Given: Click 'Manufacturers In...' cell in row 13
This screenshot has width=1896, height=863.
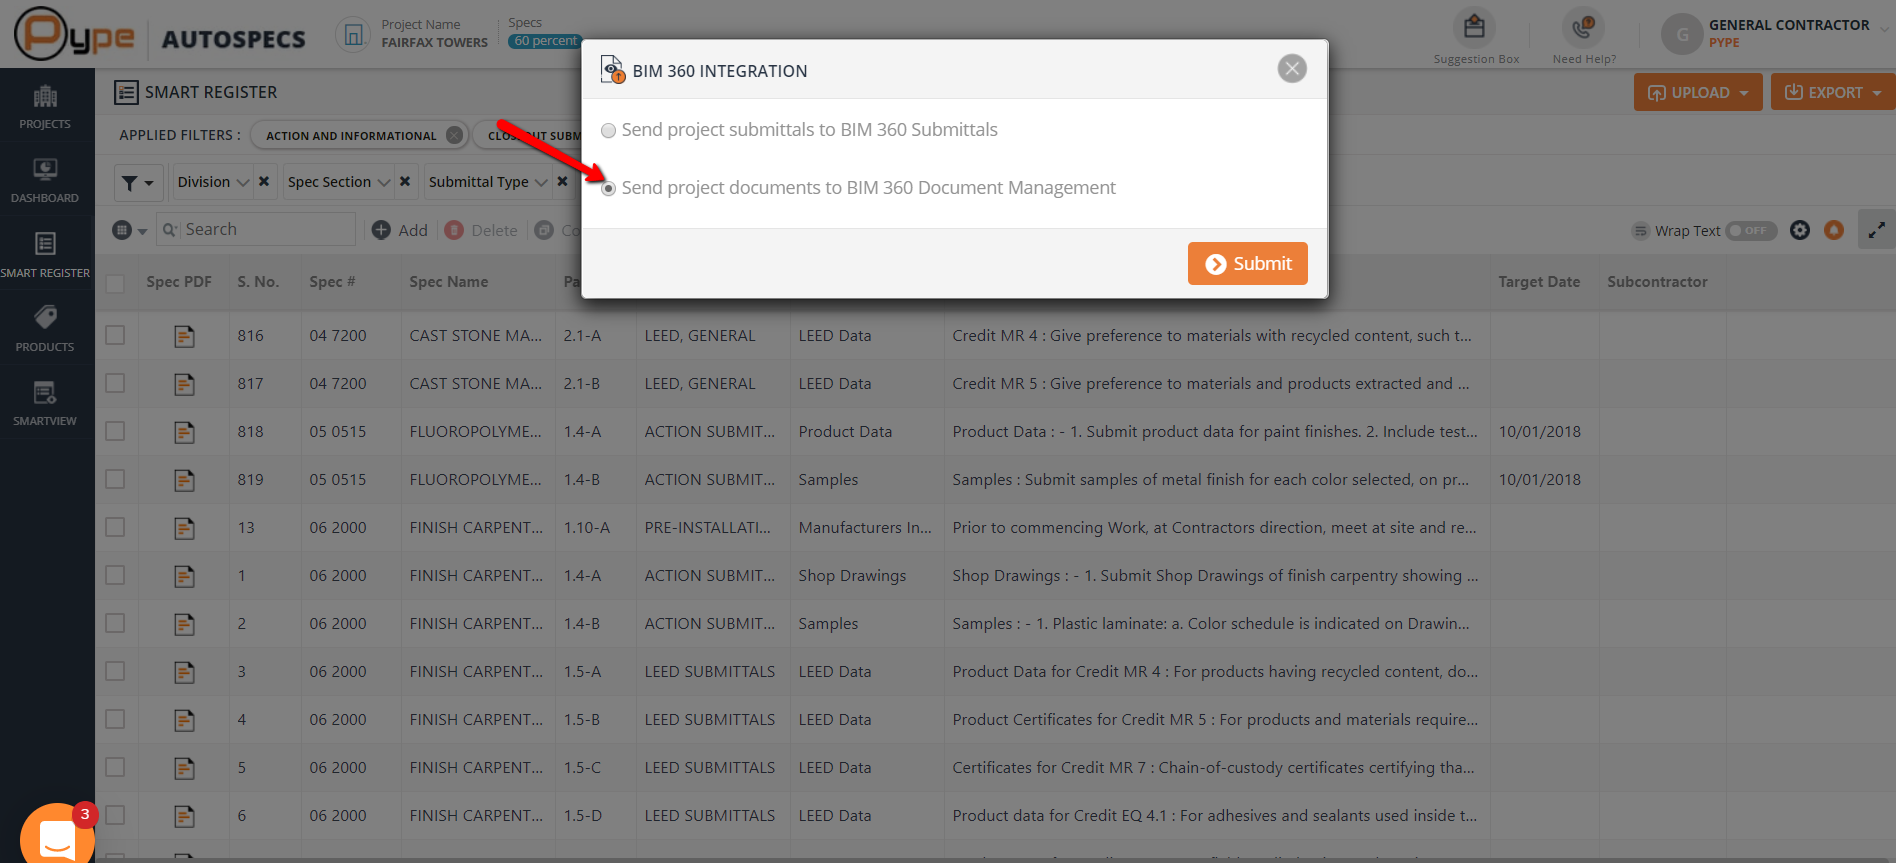Looking at the screenshot, I should tap(865, 528).
